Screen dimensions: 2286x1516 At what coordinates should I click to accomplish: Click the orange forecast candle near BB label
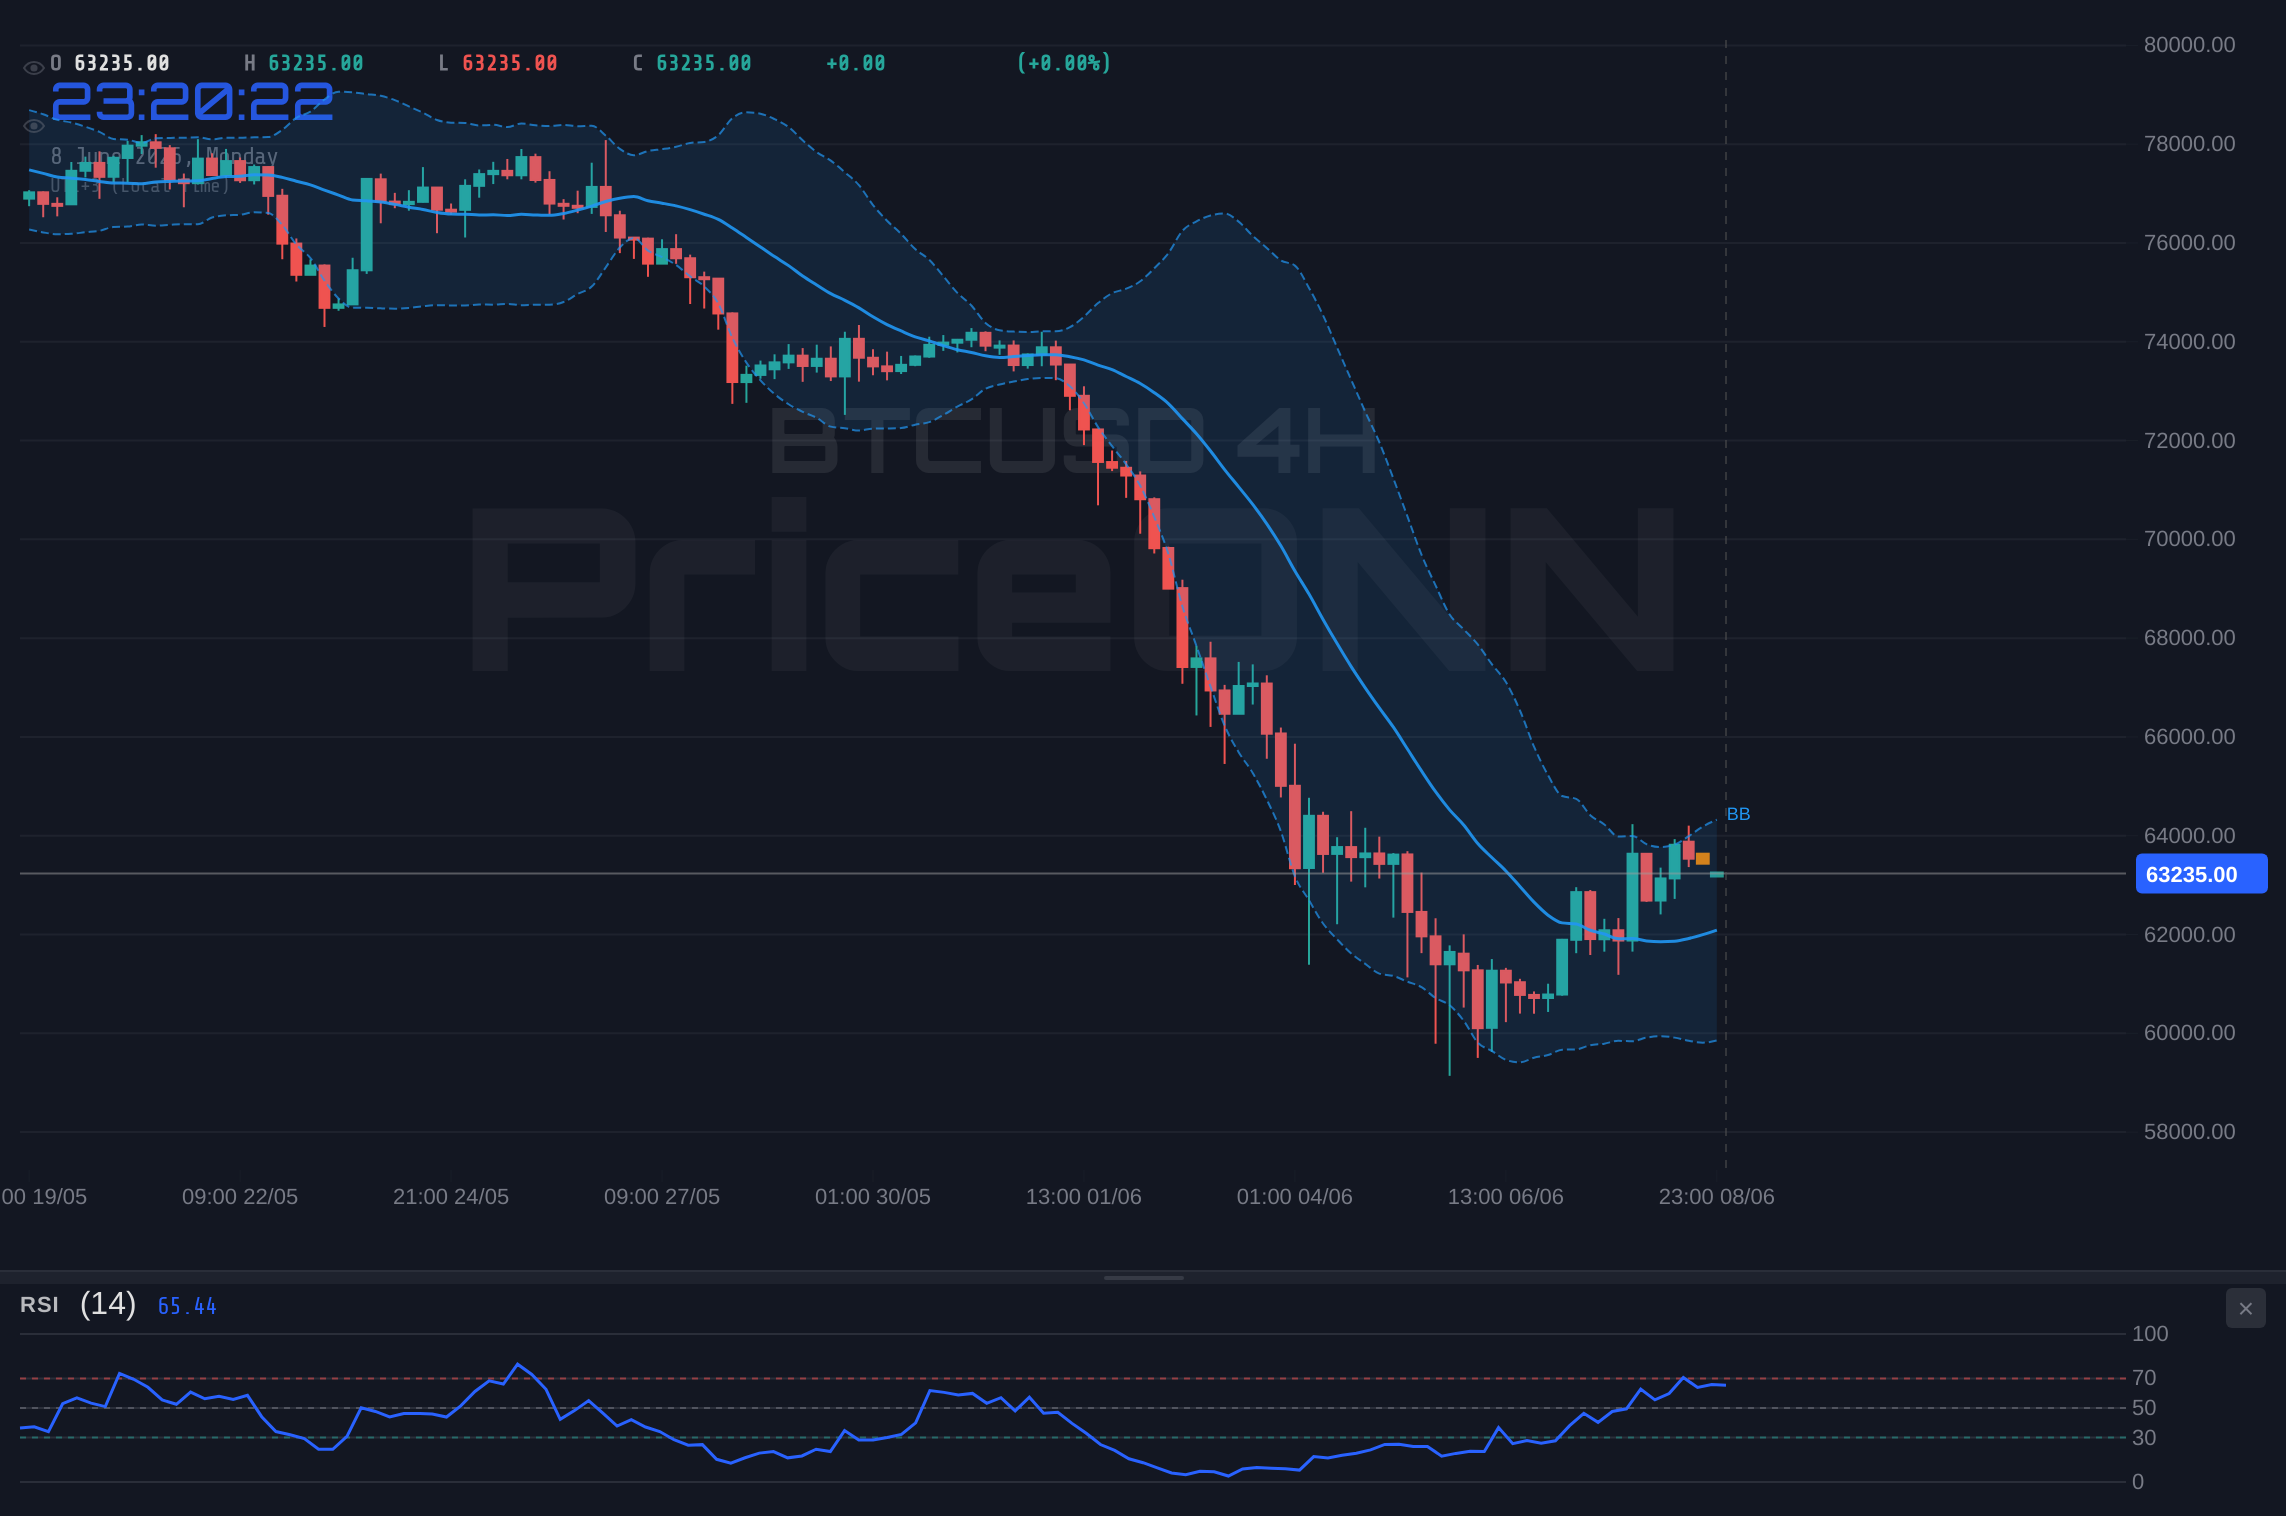[x=1703, y=859]
